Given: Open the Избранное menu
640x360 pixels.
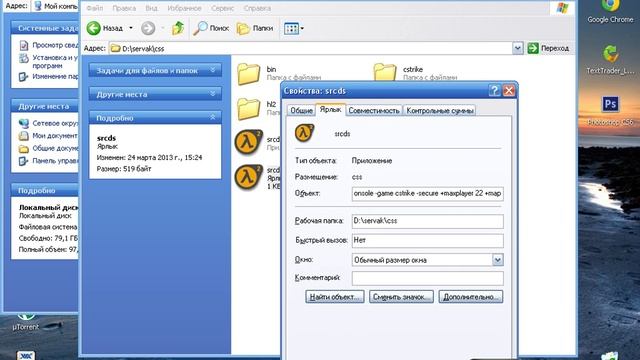Looking at the screenshot, I should click(184, 8).
